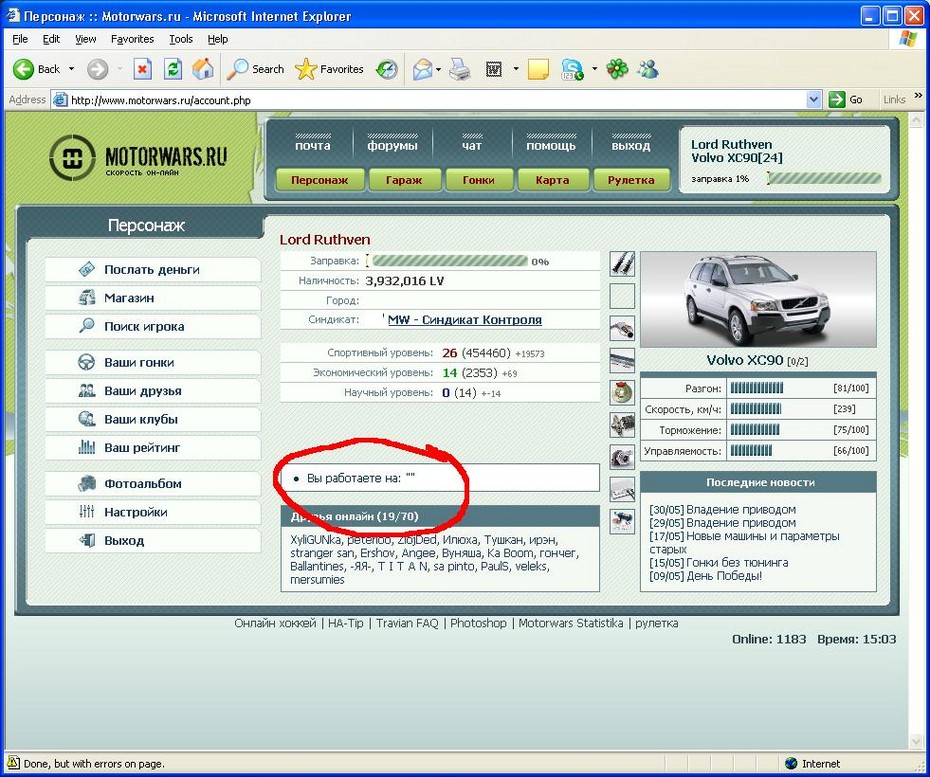Screen dimensions: 930x777
Task: Click the Карта green tab
Action: 552,180
